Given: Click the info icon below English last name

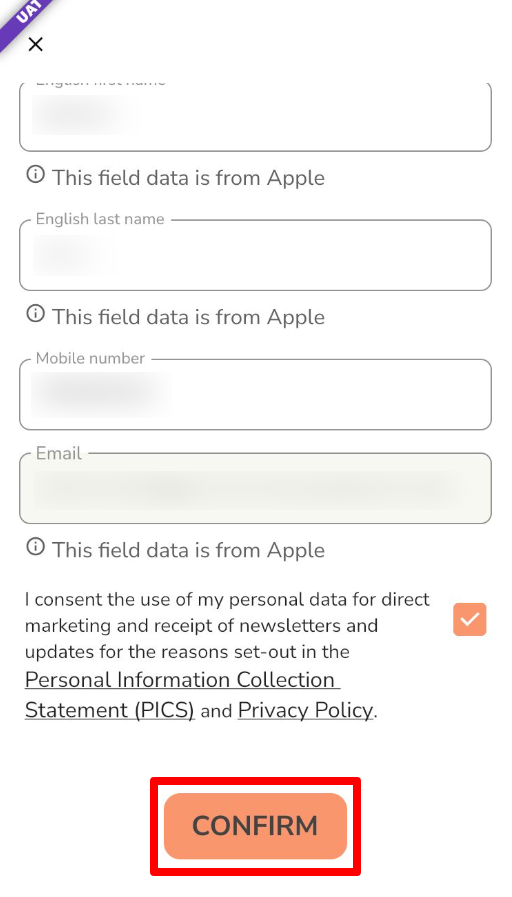Looking at the screenshot, I should (x=35, y=313).
